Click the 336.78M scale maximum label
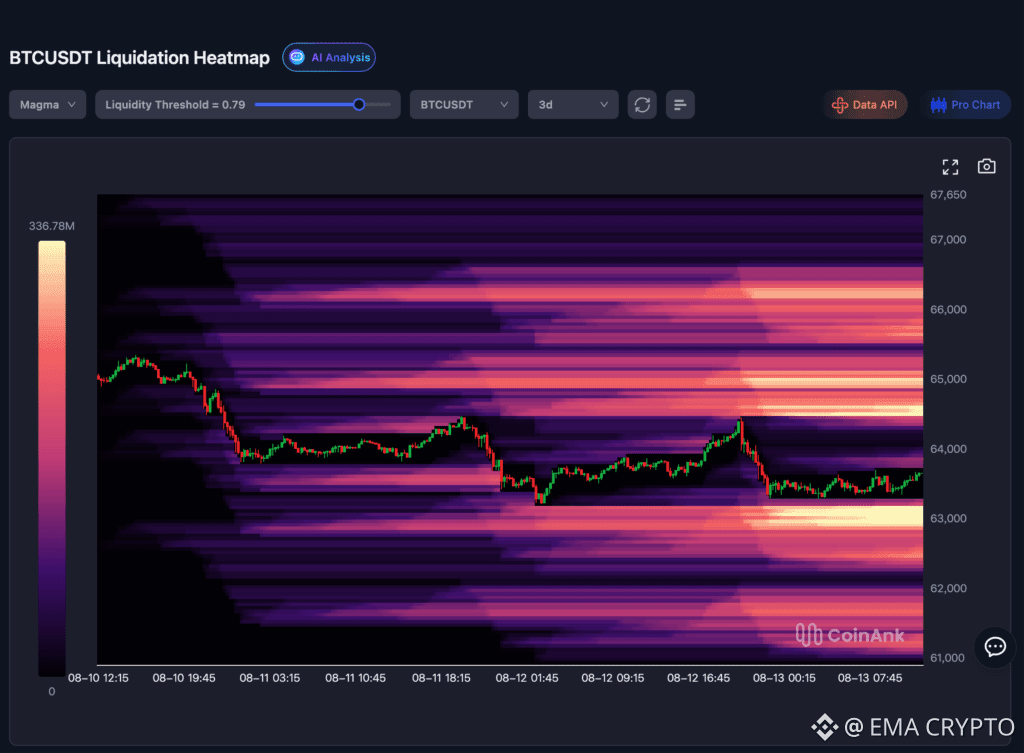This screenshot has height=753, width=1024. pos(52,226)
